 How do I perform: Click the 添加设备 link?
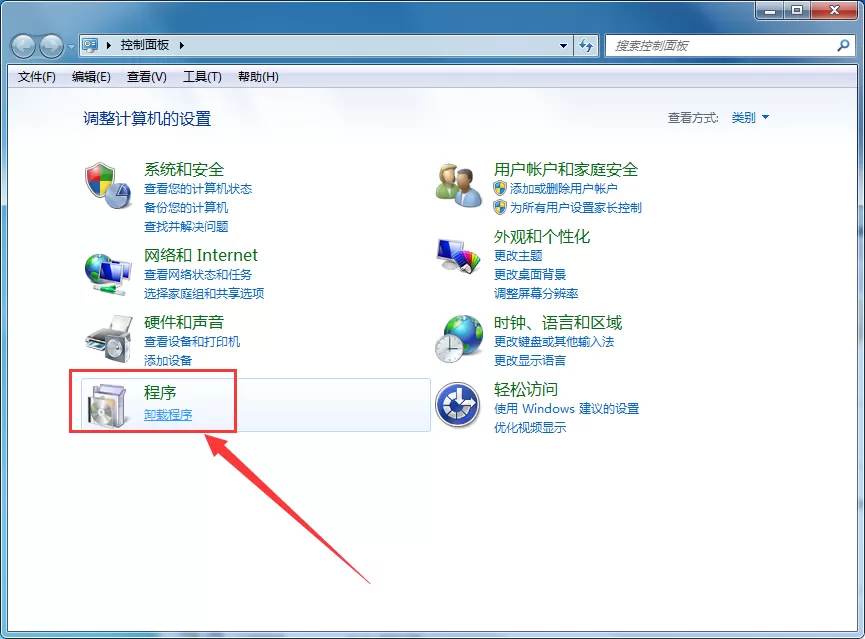click(x=168, y=360)
